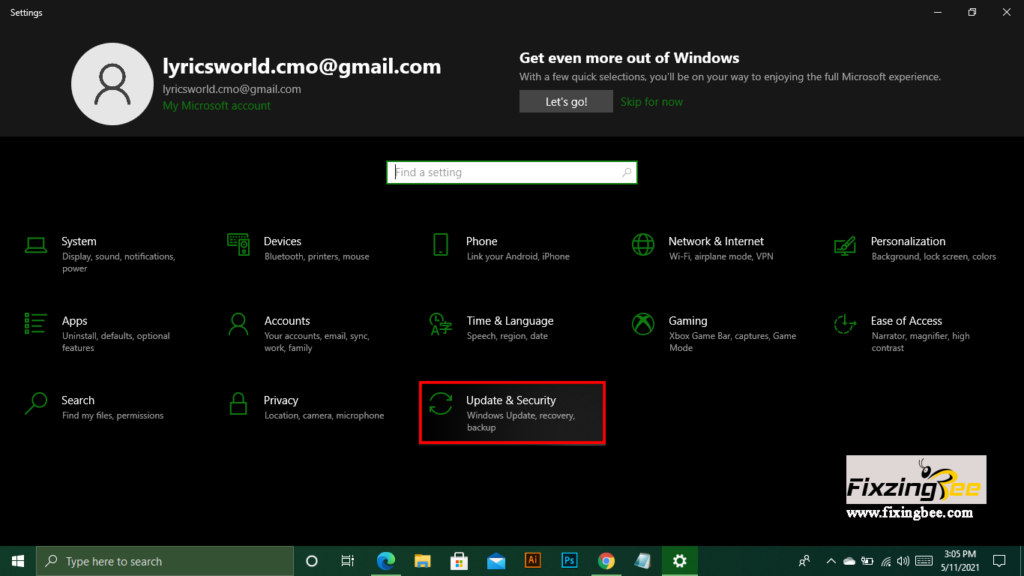This screenshot has height=576, width=1024.
Task: Click the Devices category label
Action: pos(282,241)
